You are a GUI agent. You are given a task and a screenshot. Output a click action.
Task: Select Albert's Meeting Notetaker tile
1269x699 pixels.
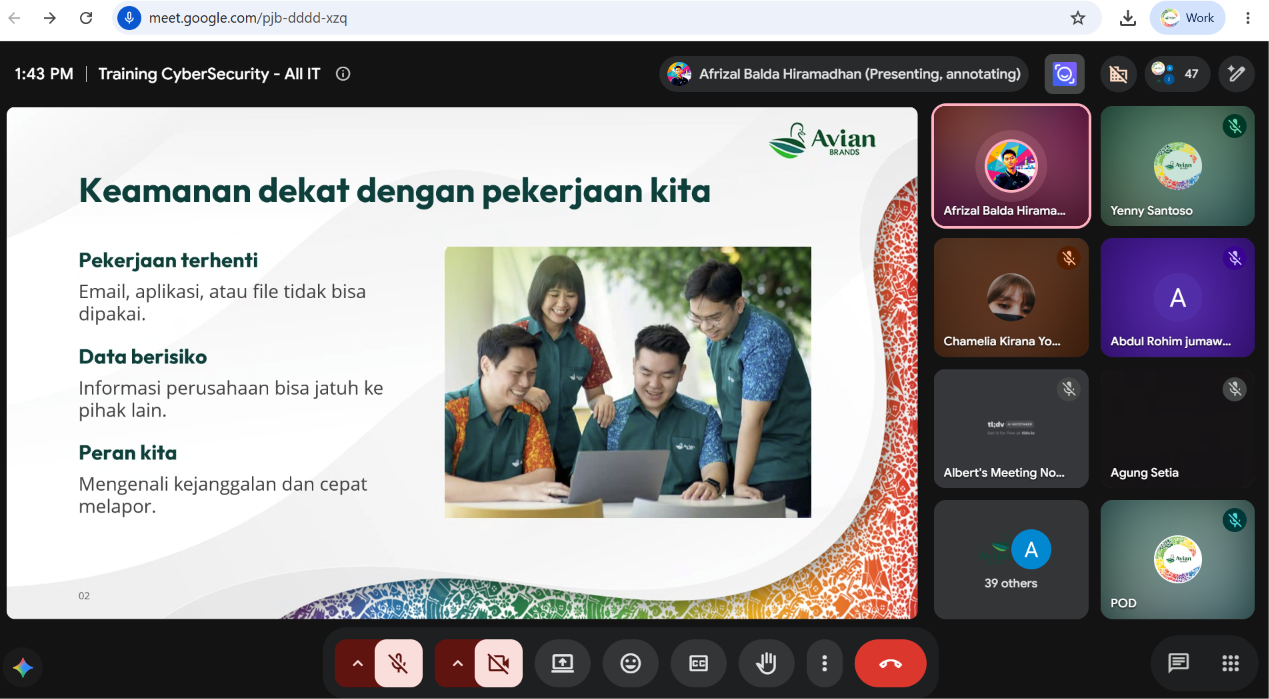1011,428
